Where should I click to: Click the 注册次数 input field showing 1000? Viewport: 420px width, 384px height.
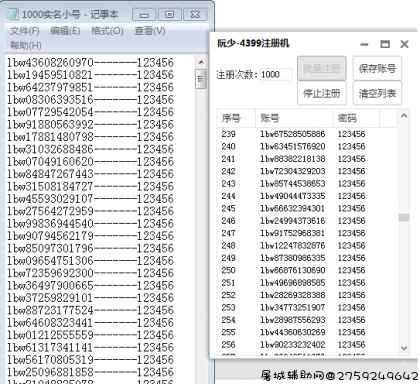[x=275, y=74]
